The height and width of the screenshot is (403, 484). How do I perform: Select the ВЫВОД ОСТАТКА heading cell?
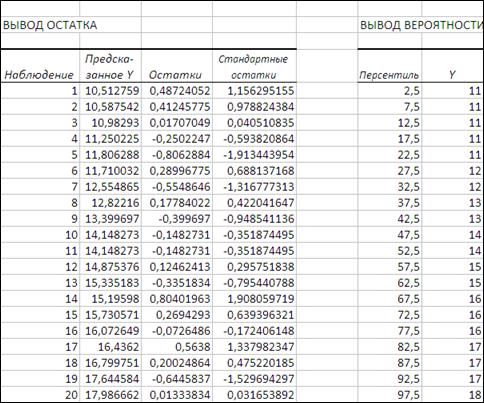pos(50,25)
